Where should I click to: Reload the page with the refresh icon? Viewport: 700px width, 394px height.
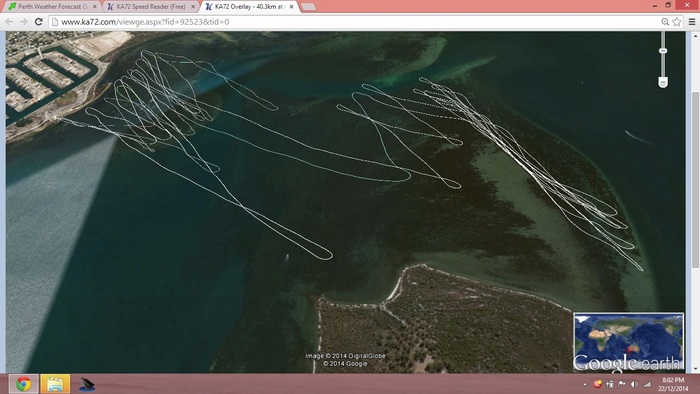coord(39,21)
